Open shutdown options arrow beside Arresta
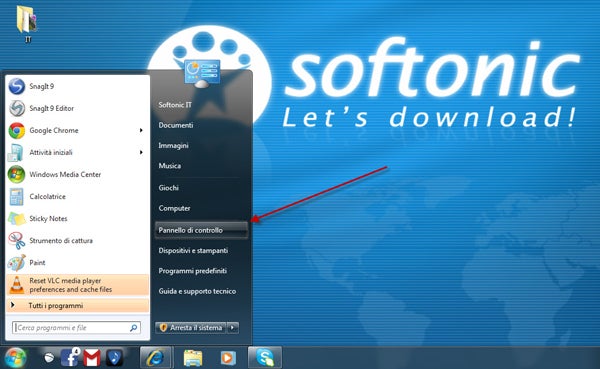The width and height of the screenshot is (600, 369). coord(233,328)
